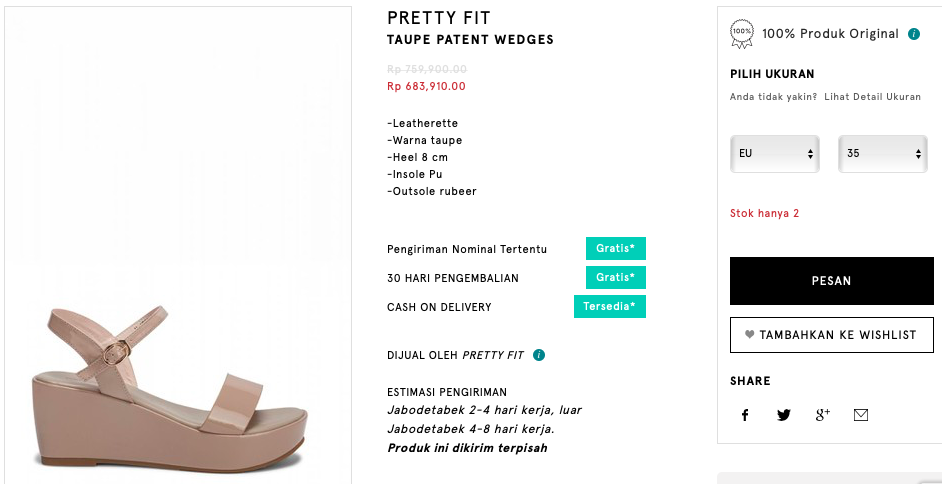Share product on Google Plus
Screen dimensions: 942x484
pyautogui.click(x=822, y=415)
